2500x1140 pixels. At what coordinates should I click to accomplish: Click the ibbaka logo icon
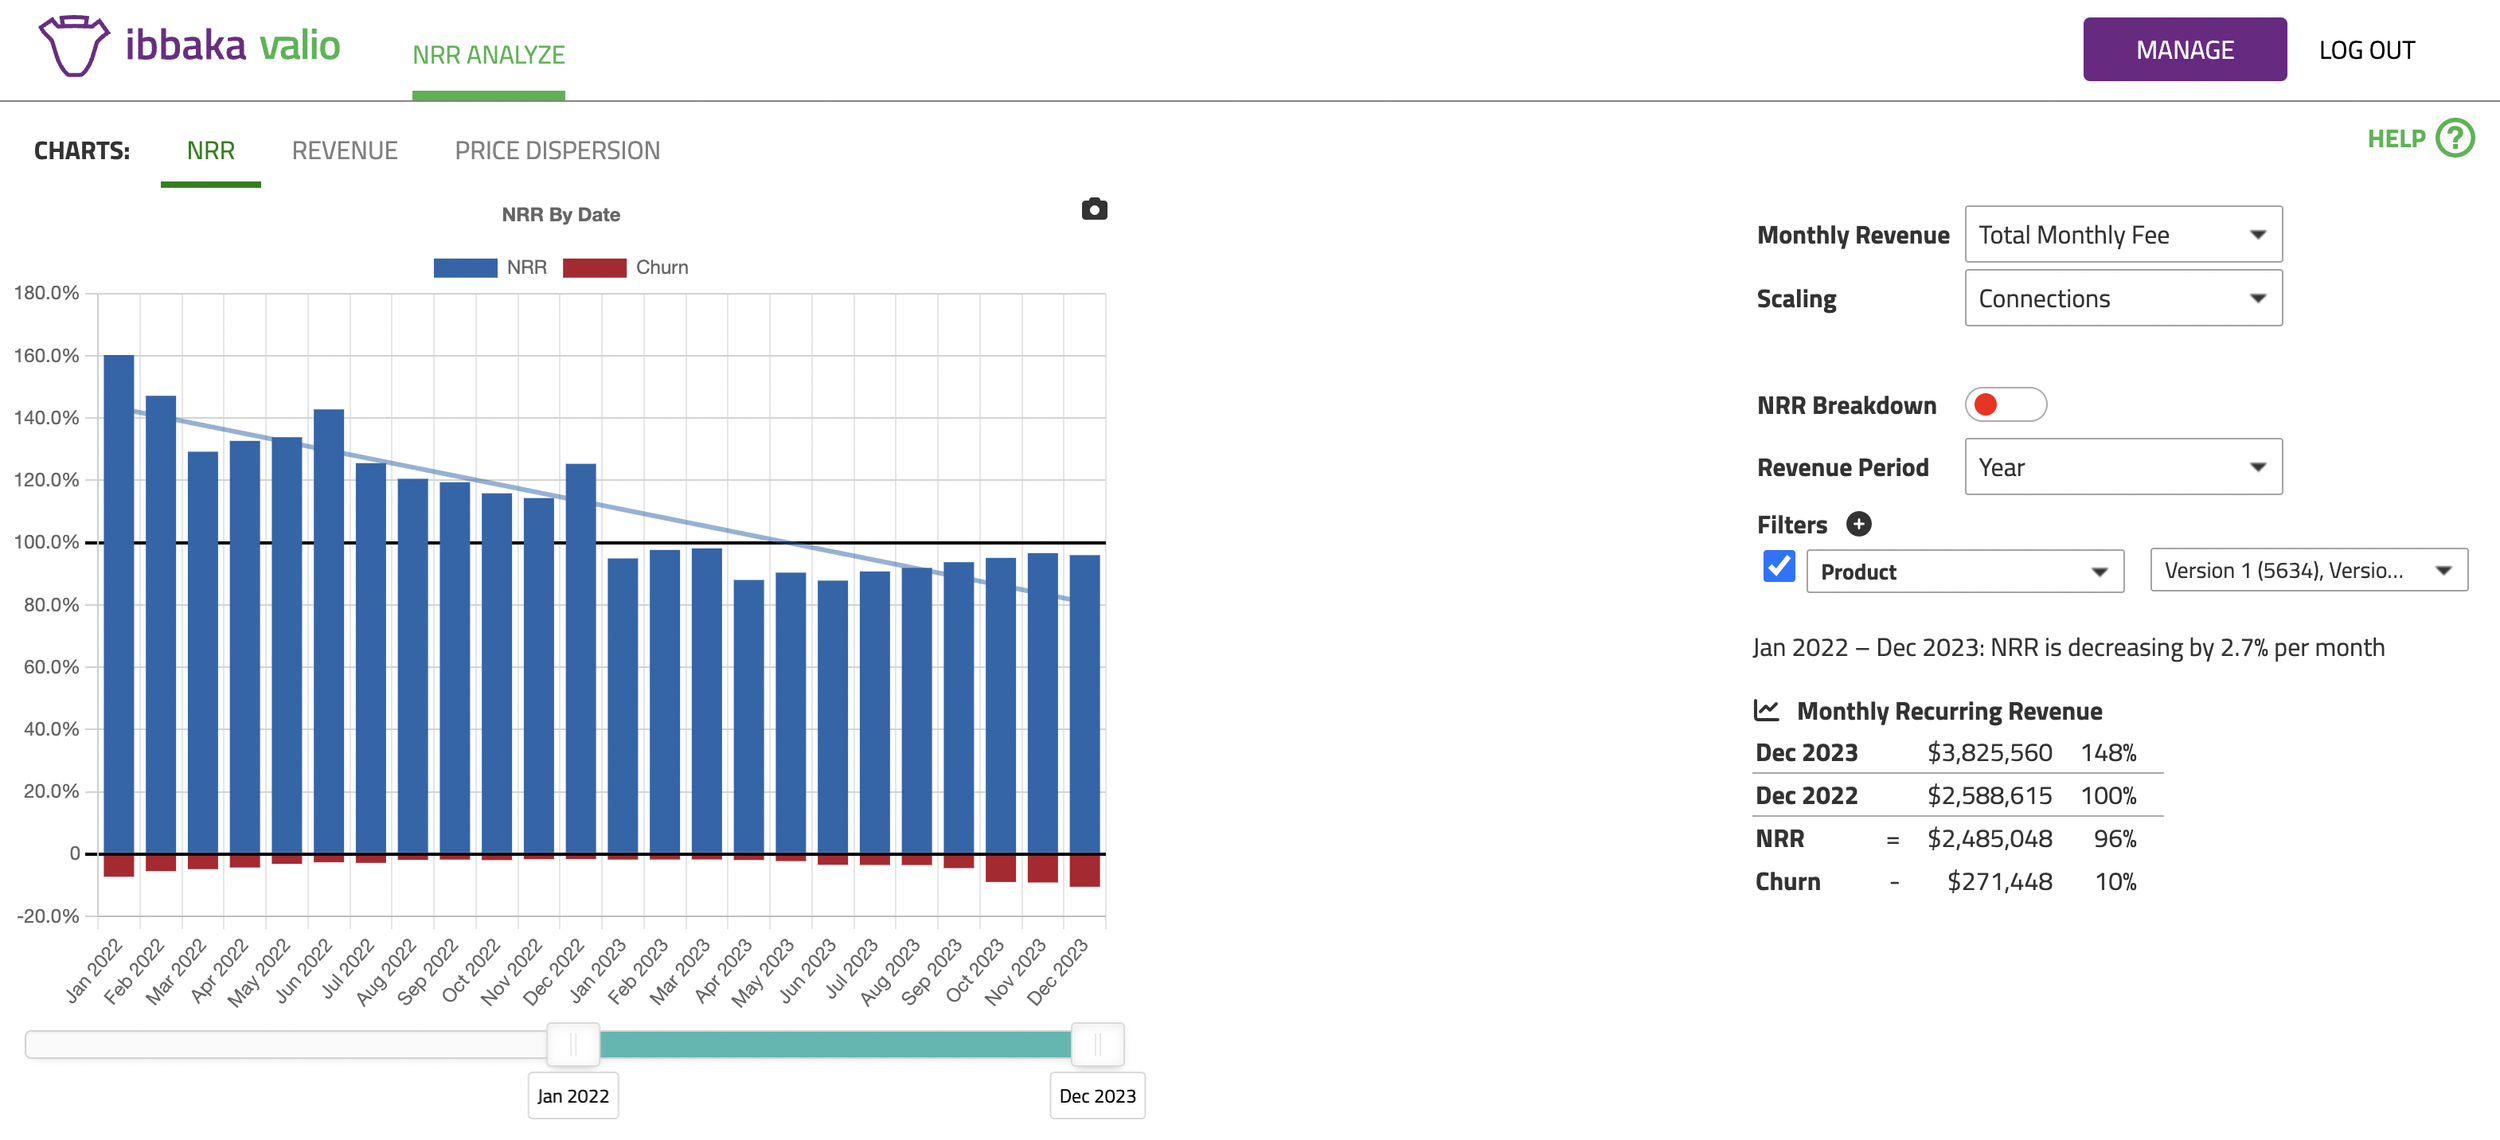73,46
